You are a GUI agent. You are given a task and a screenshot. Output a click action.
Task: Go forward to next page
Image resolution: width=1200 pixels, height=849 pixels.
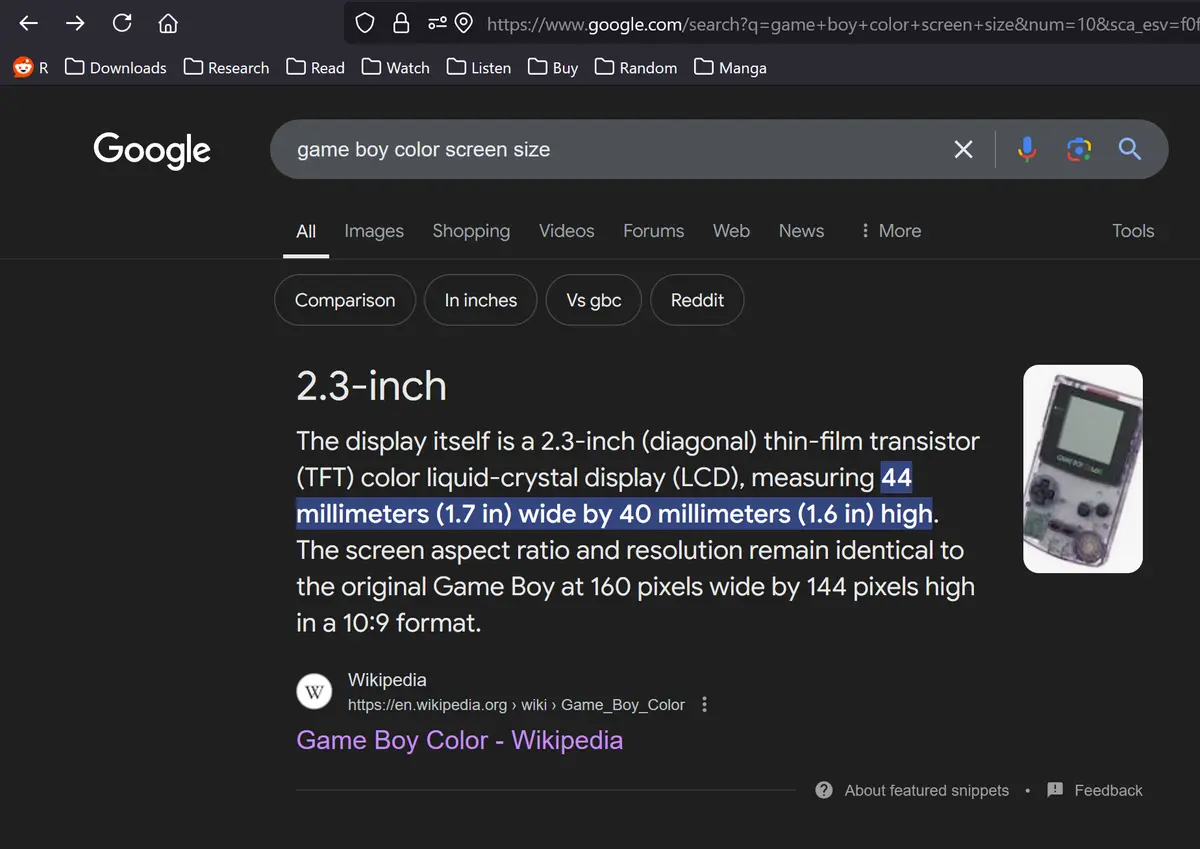(75, 23)
